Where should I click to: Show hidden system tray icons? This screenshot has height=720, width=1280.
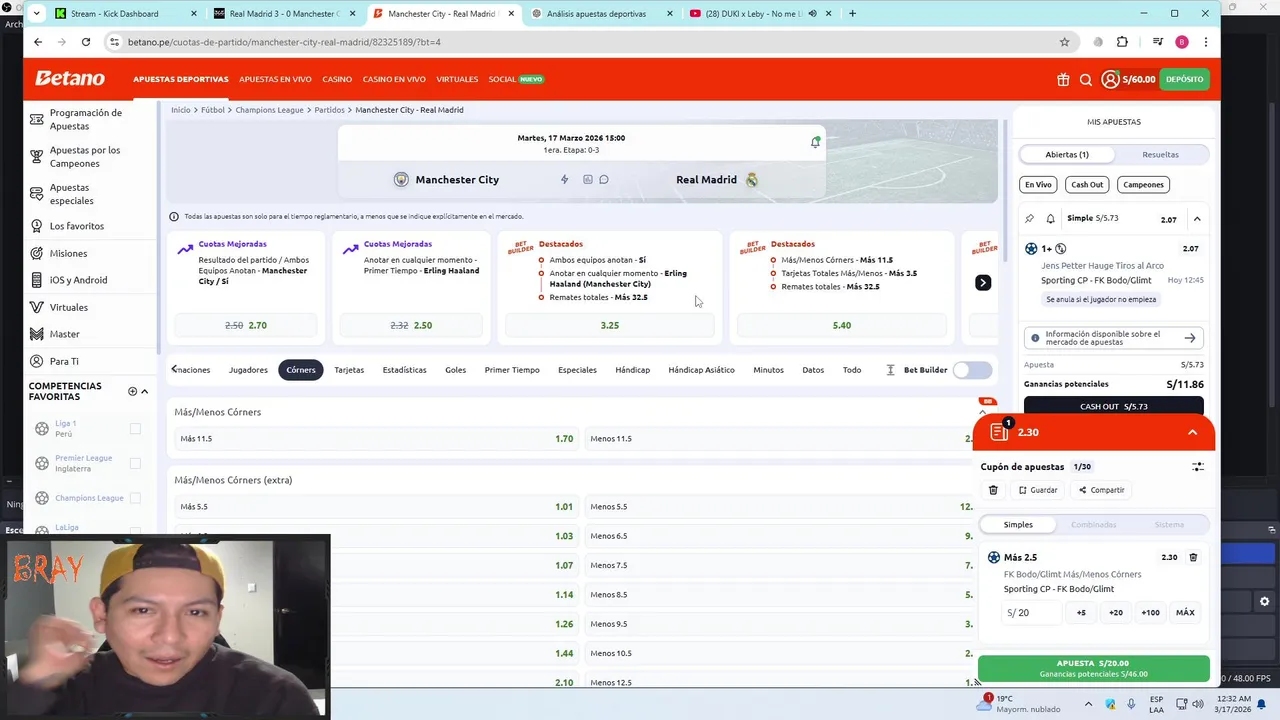click(1089, 704)
